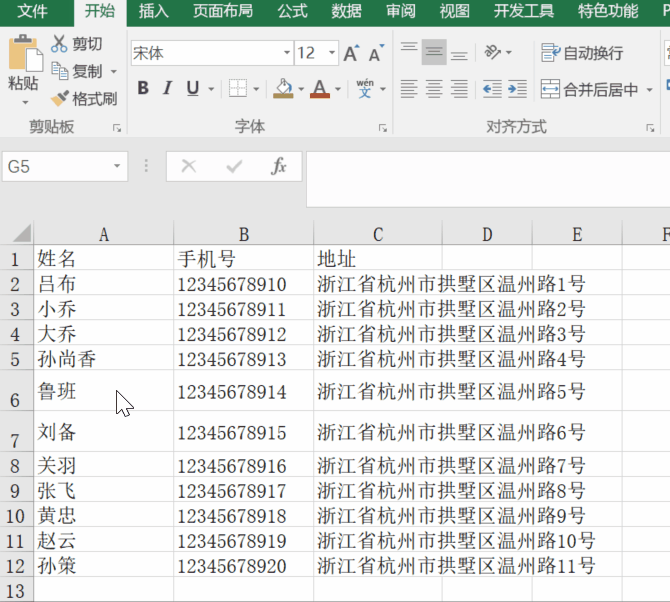Image resolution: width=670 pixels, height=602 pixels.
Task: Set middle vertical alignment
Action: coord(434,52)
